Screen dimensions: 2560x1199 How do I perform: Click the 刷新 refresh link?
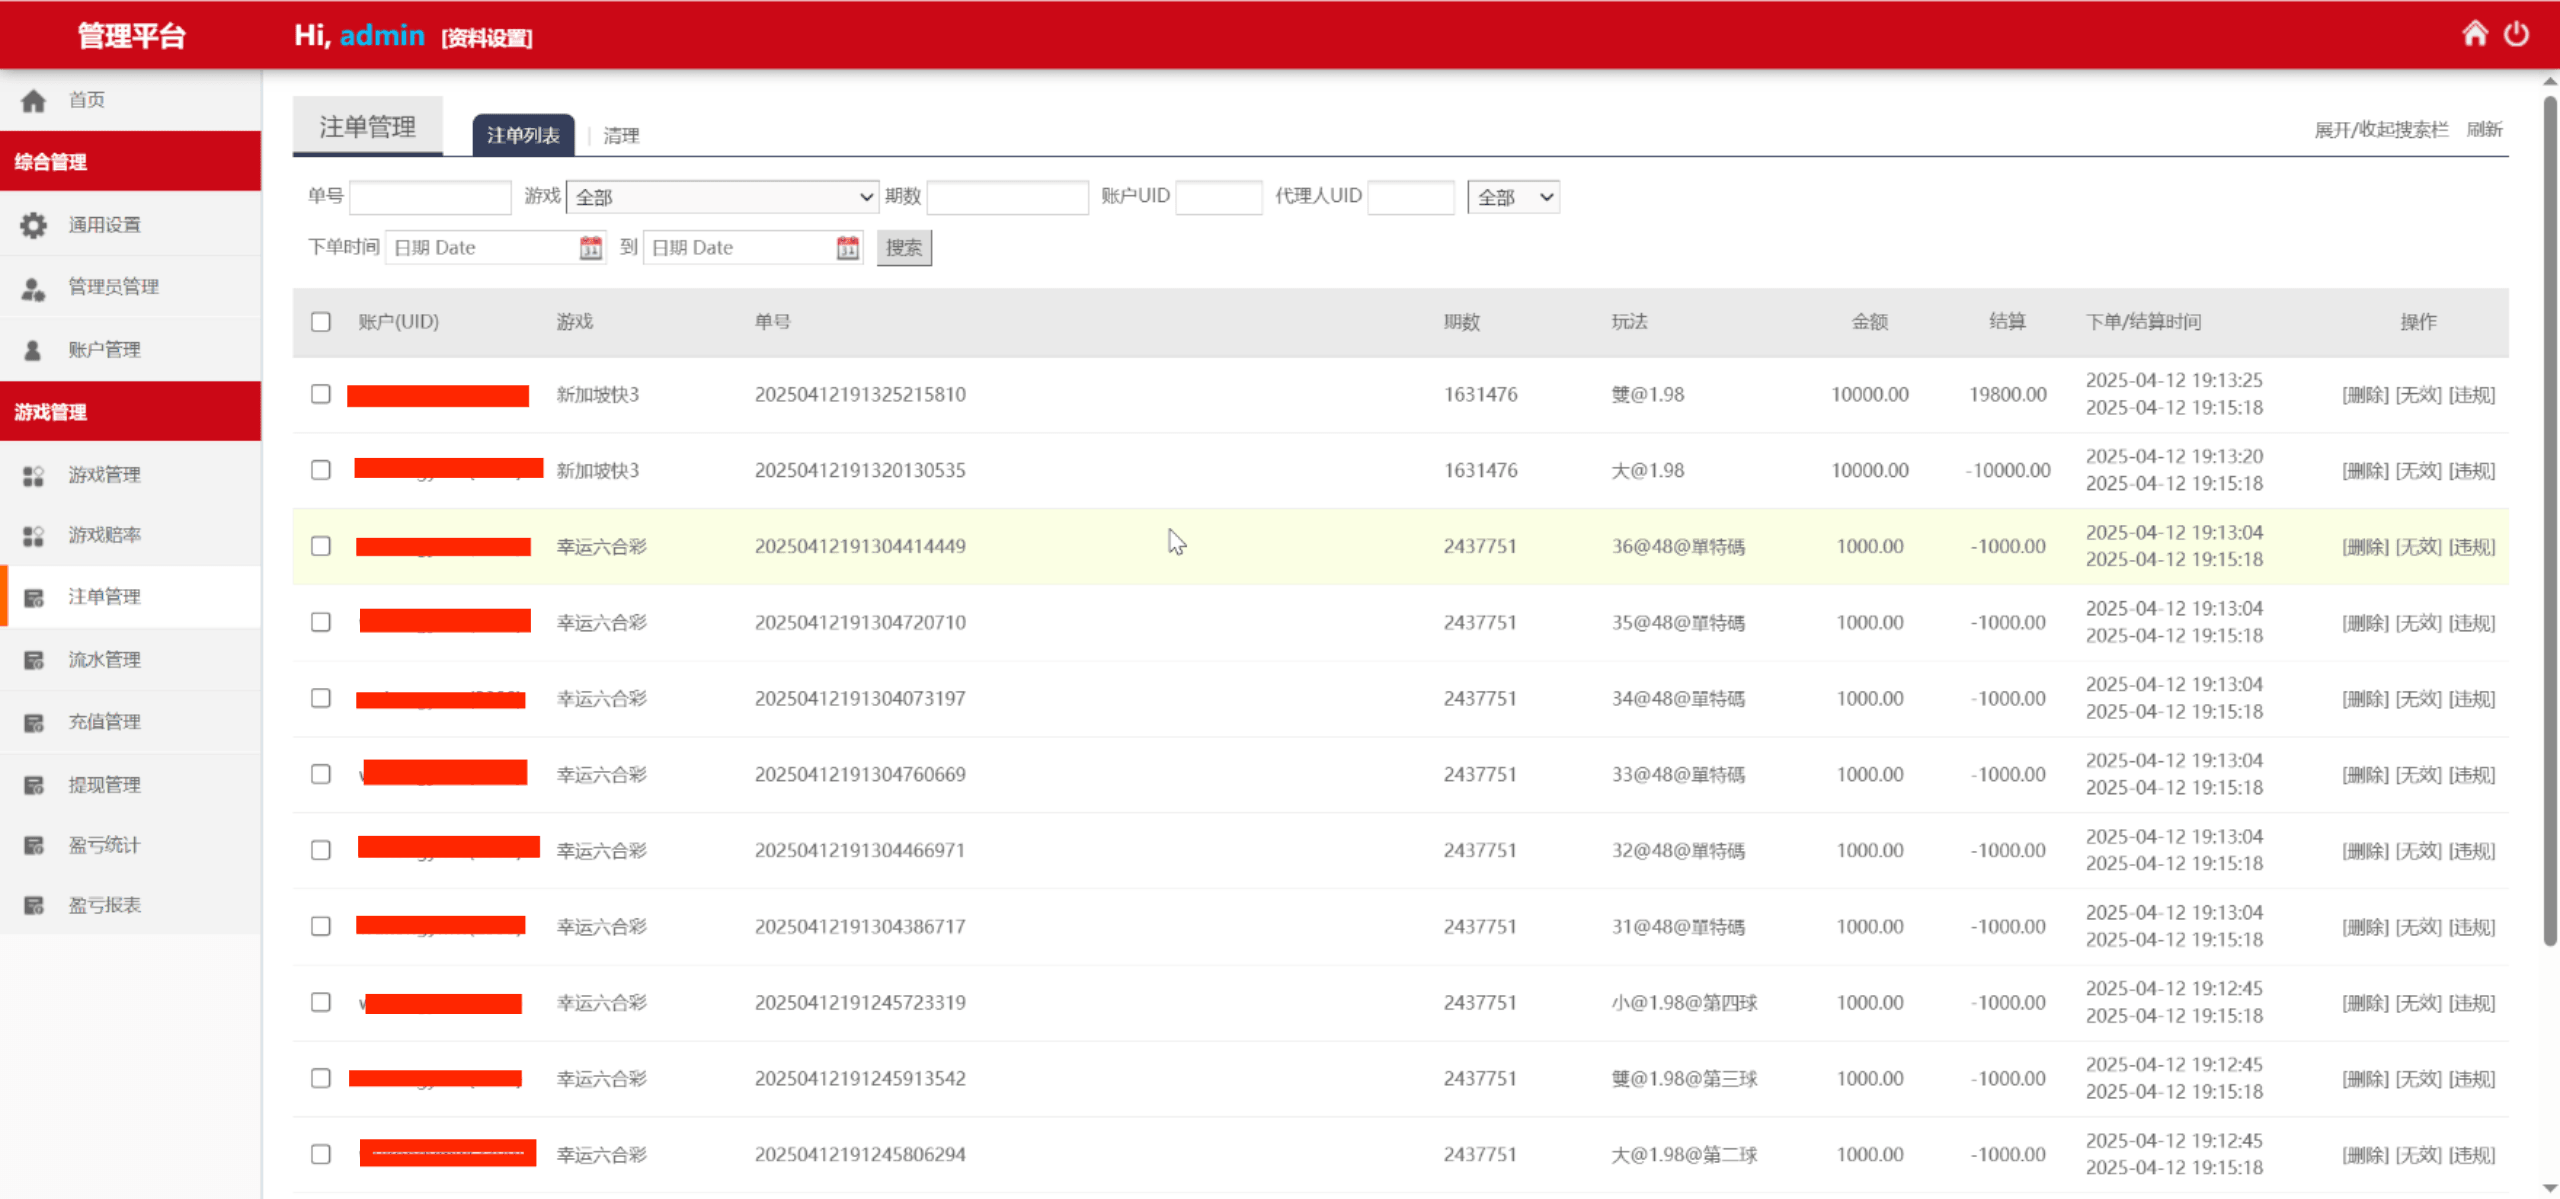click(2484, 130)
